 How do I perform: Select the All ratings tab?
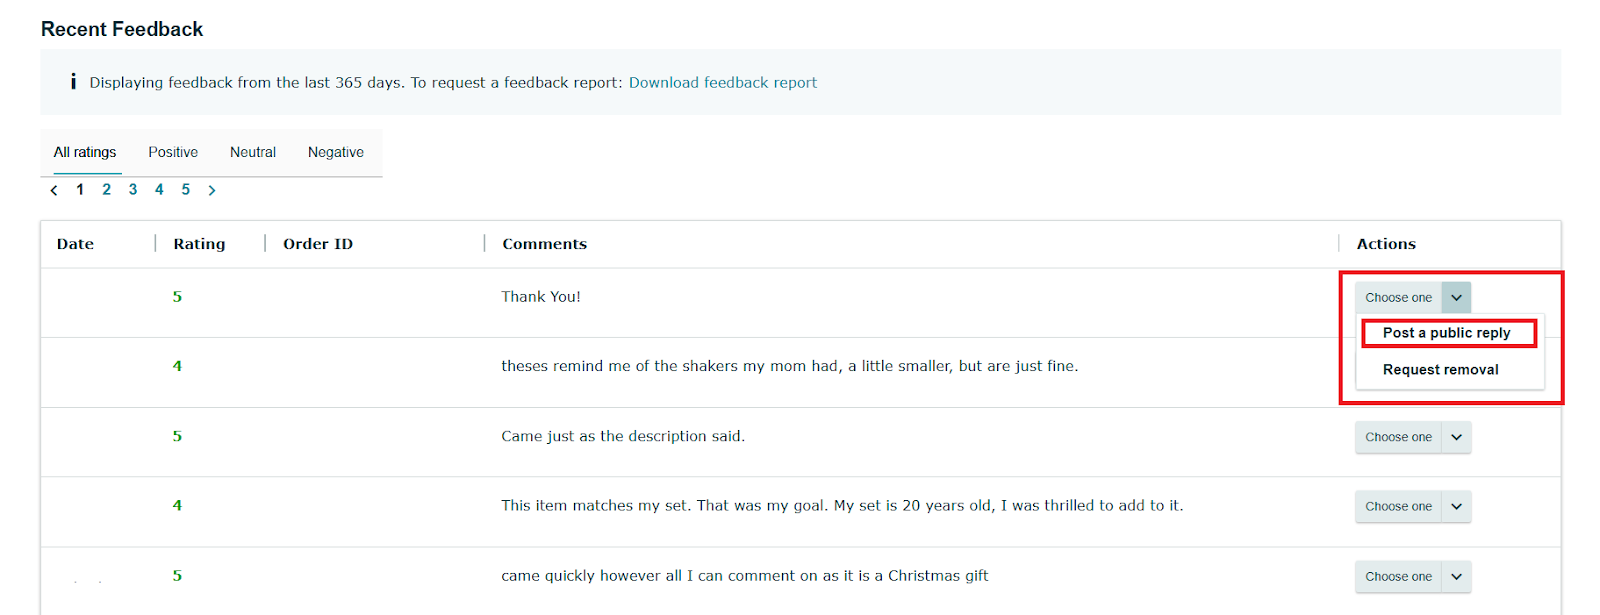pos(84,152)
